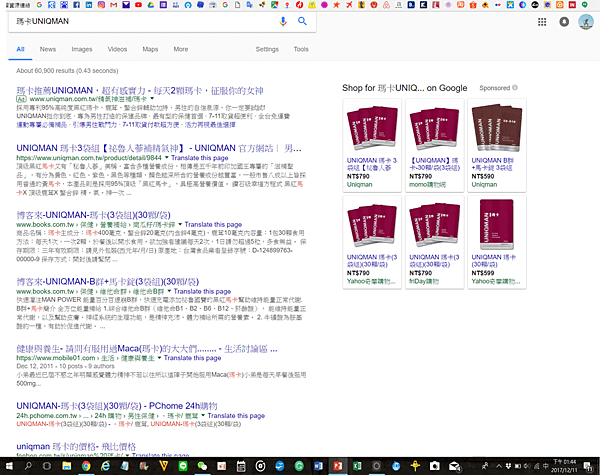Open the YouTube bookmark
The image size is (600, 475).
click(x=138, y=5)
